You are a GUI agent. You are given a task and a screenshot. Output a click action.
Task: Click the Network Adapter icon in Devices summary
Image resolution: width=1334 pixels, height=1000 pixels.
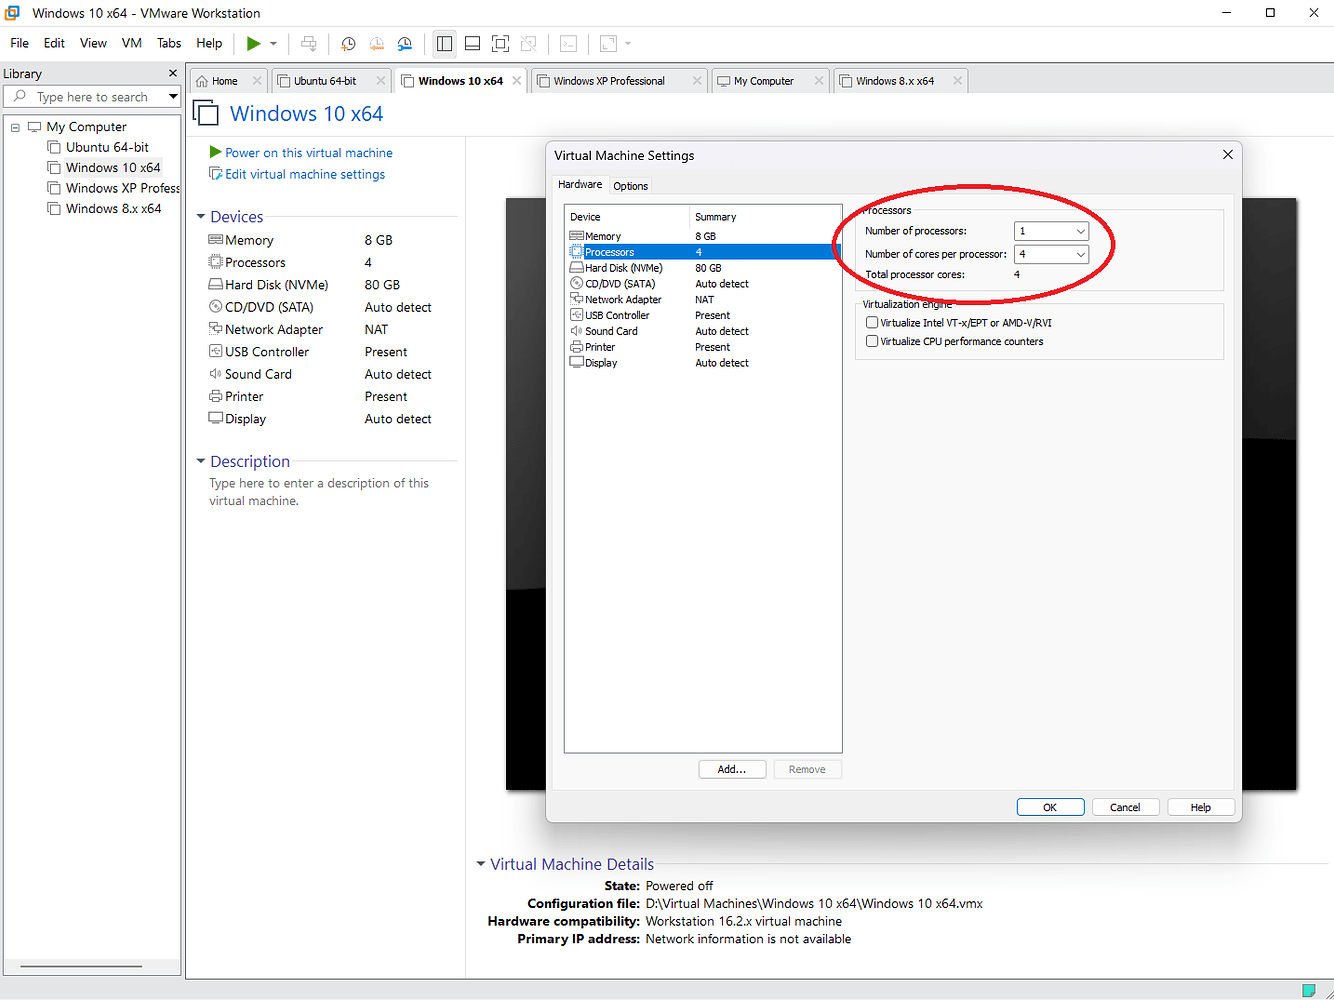[215, 329]
